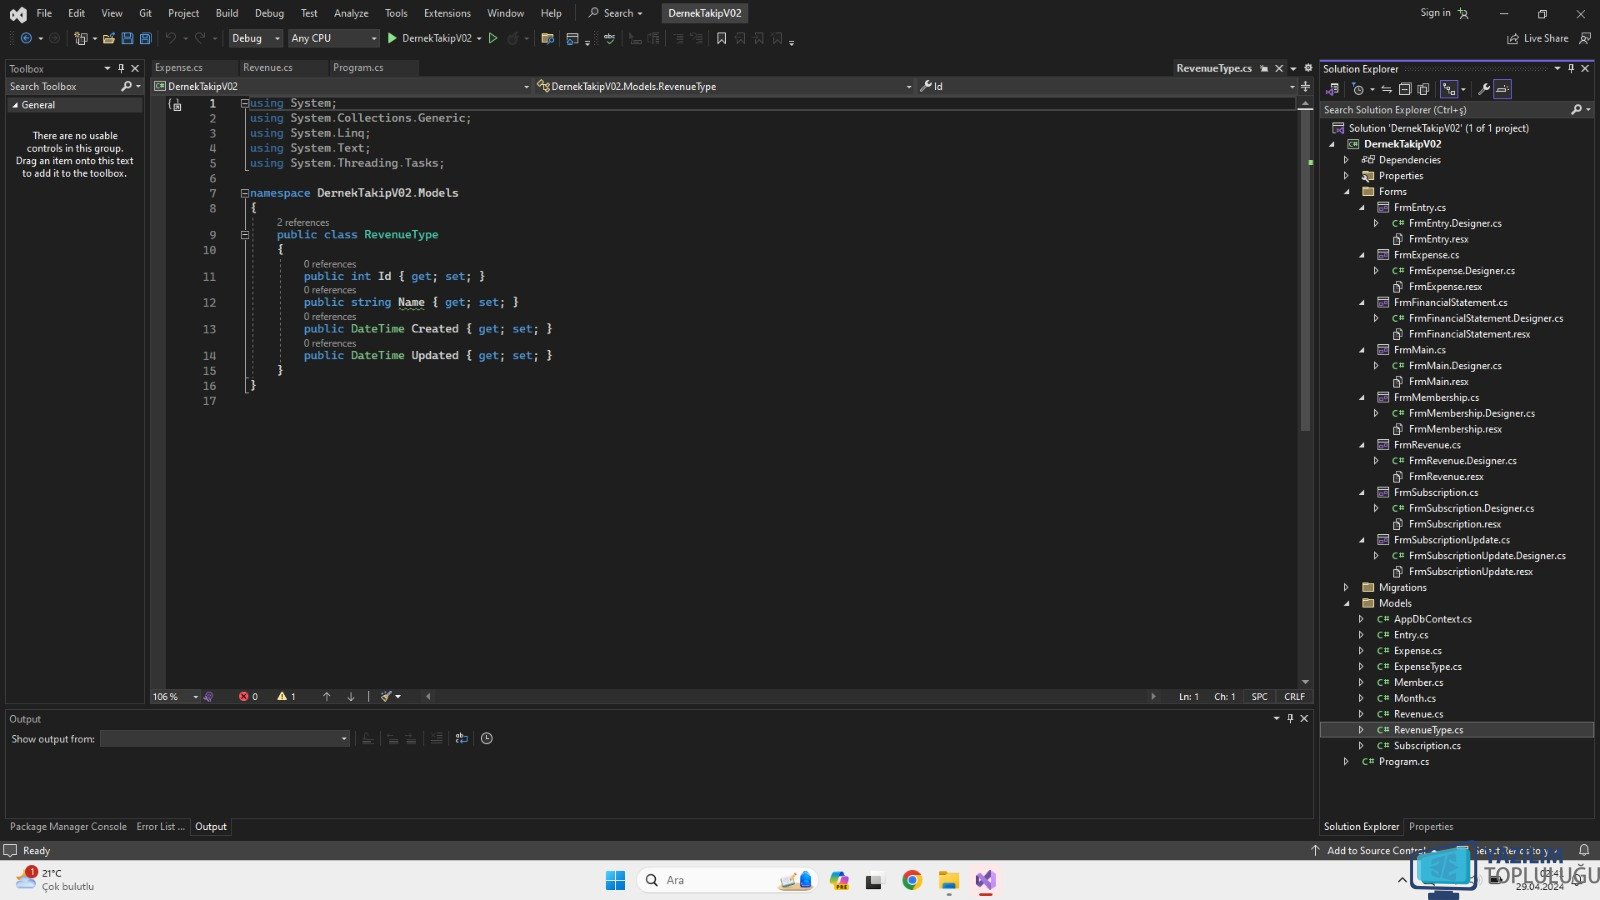The image size is (1600, 900).
Task: Toggle the bookmark icon in toolbar
Action: 721,38
